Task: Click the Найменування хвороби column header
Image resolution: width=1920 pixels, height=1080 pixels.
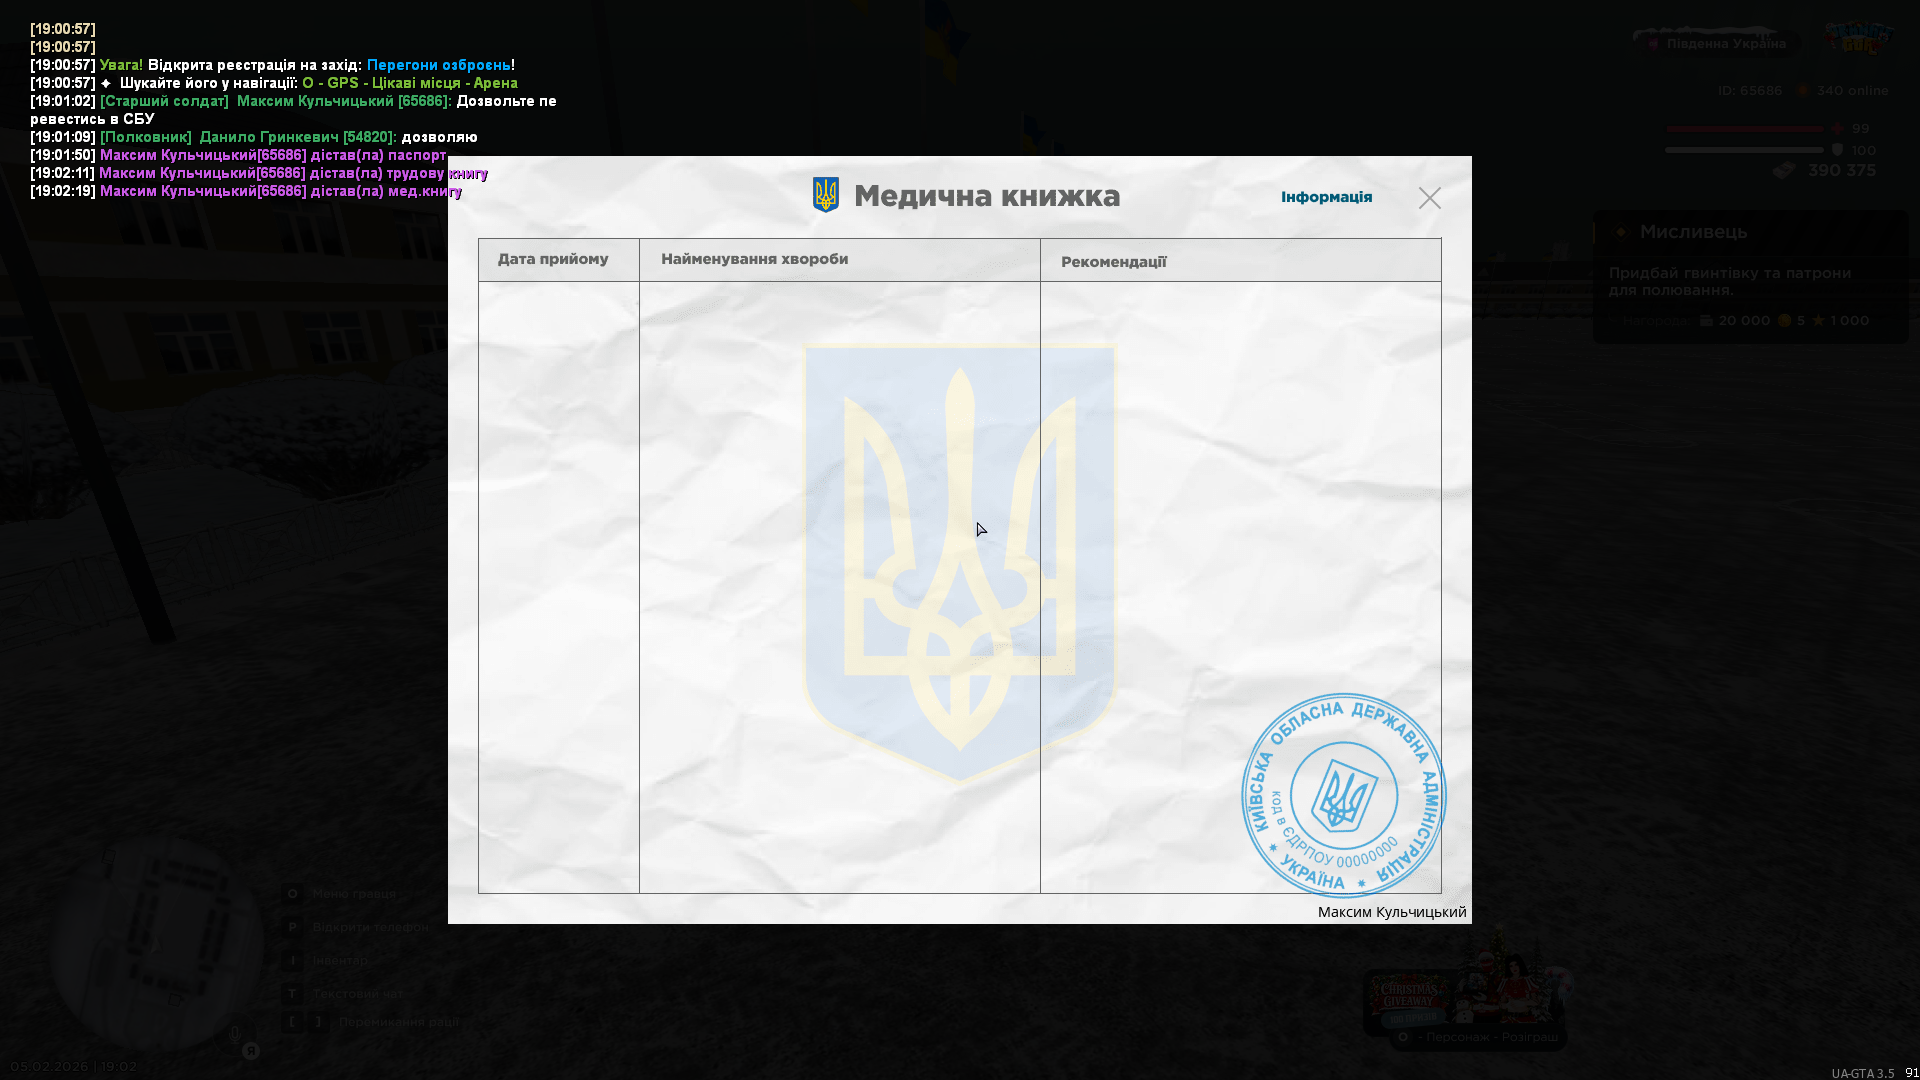Action: (754, 259)
